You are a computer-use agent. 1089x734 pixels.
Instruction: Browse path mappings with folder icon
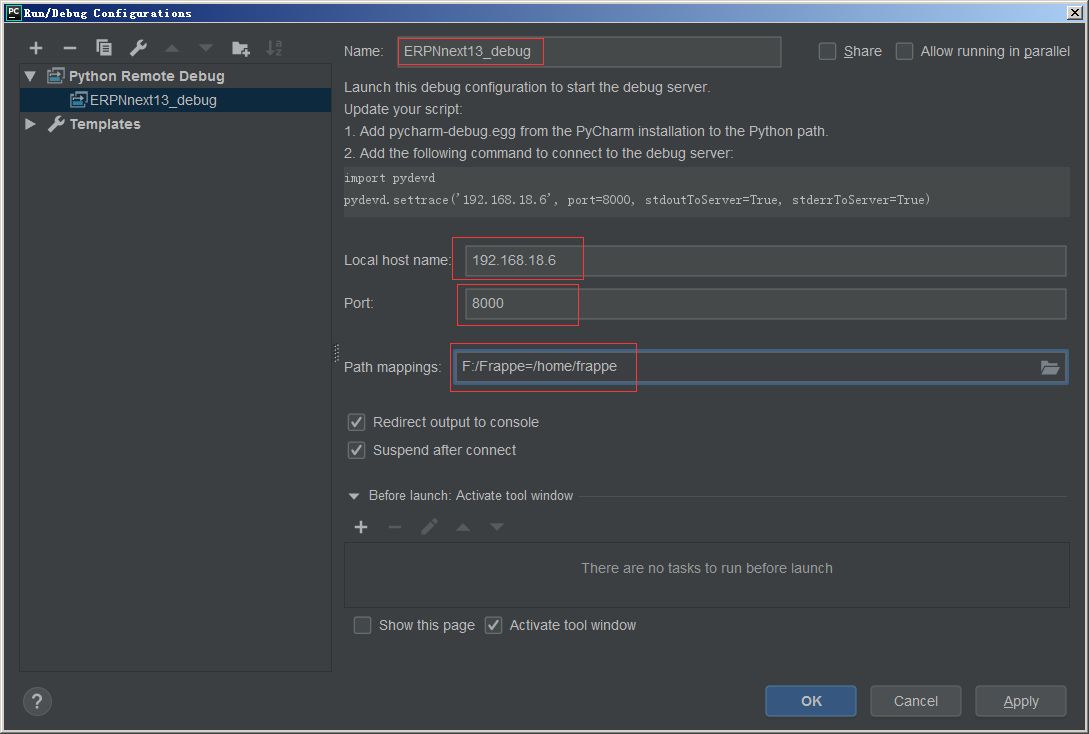1049,367
